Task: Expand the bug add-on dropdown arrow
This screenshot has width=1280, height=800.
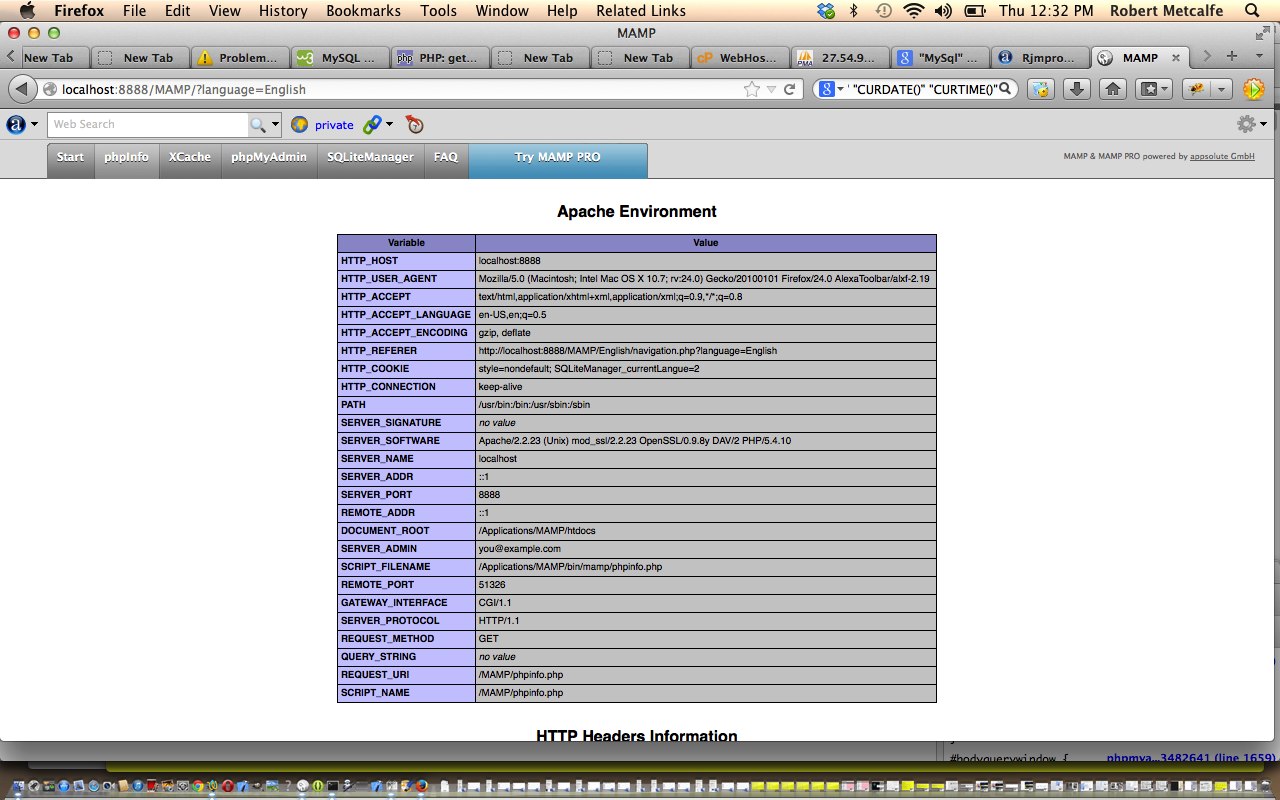Action: (x=1222, y=89)
